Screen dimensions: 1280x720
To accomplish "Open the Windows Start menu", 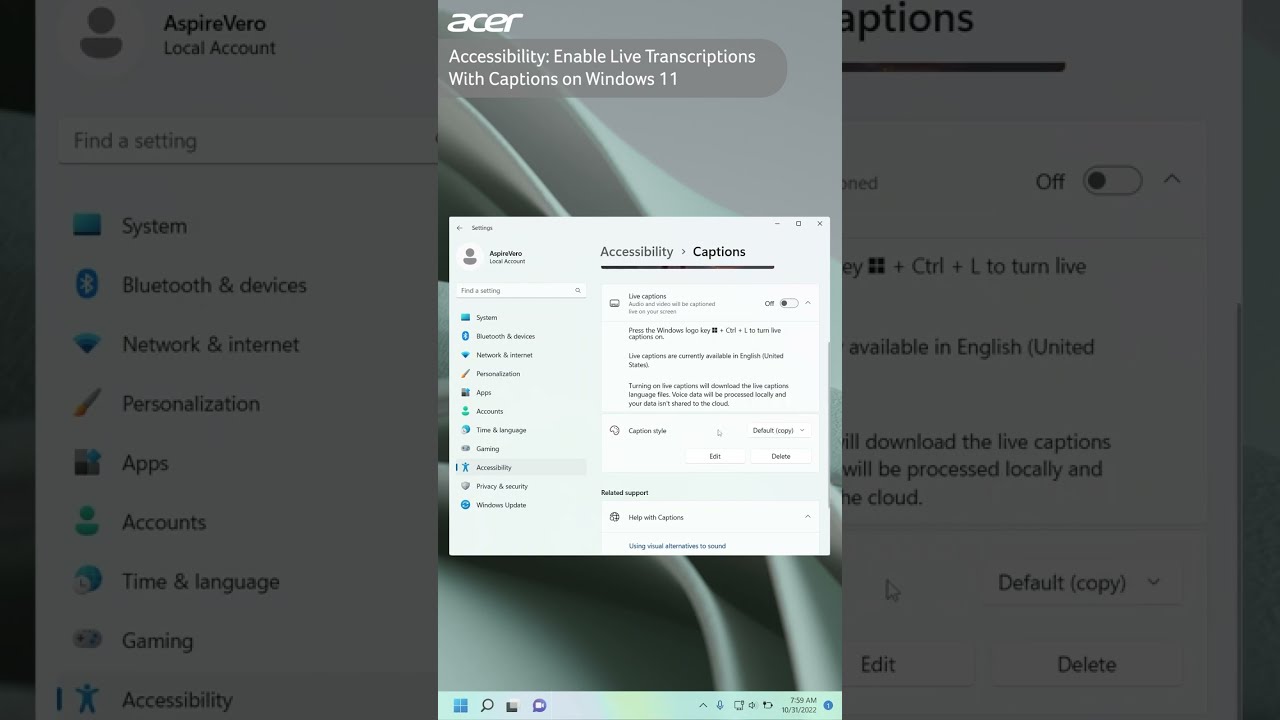I will pyautogui.click(x=461, y=706).
